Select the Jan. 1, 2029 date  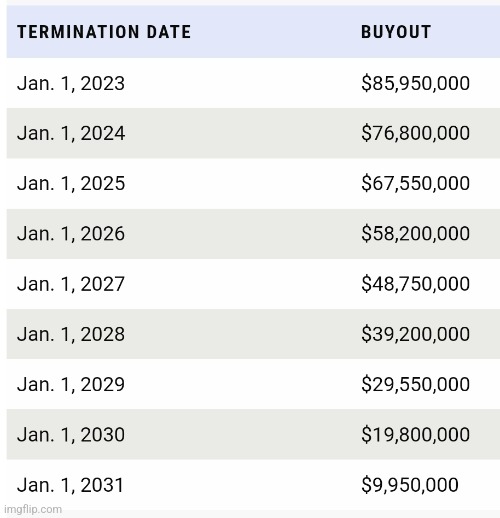coord(71,384)
